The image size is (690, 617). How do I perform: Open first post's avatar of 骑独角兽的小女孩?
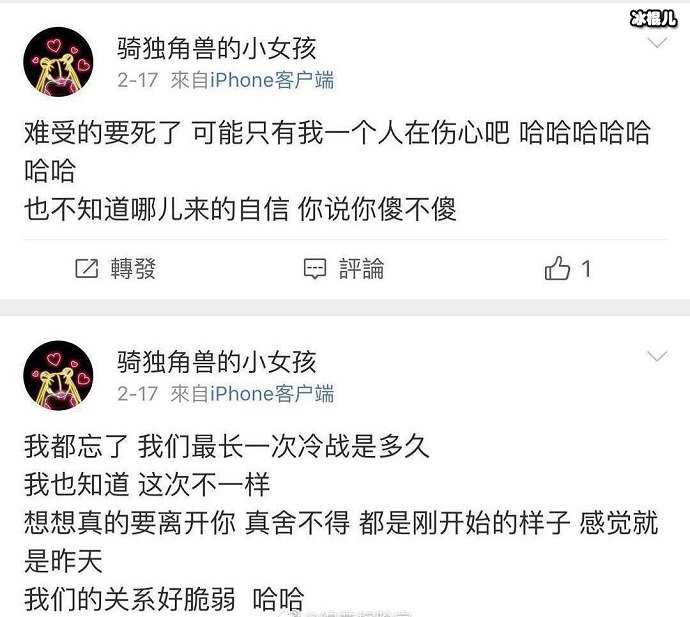pos(58,62)
